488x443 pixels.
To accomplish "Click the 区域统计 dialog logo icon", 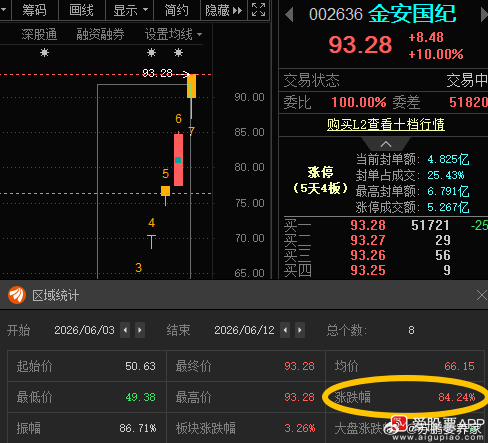I will [x=17, y=295].
